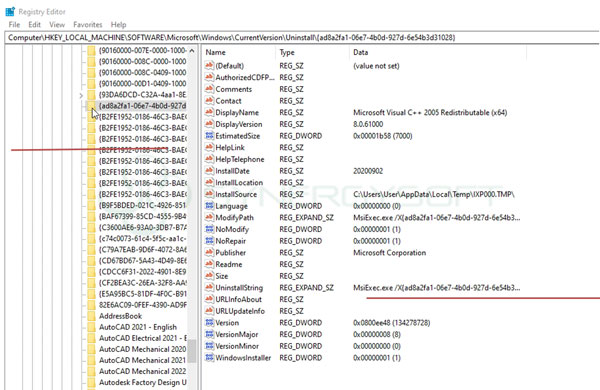Click the Version data '0x0800ee48 (134278728)'

[x=391, y=323]
